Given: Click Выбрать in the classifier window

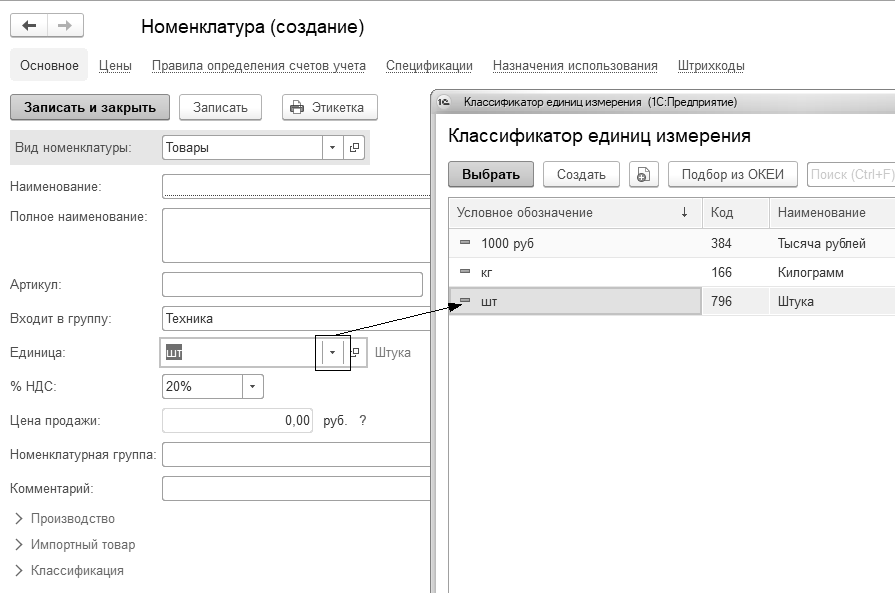Looking at the screenshot, I should (x=491, y=175).
